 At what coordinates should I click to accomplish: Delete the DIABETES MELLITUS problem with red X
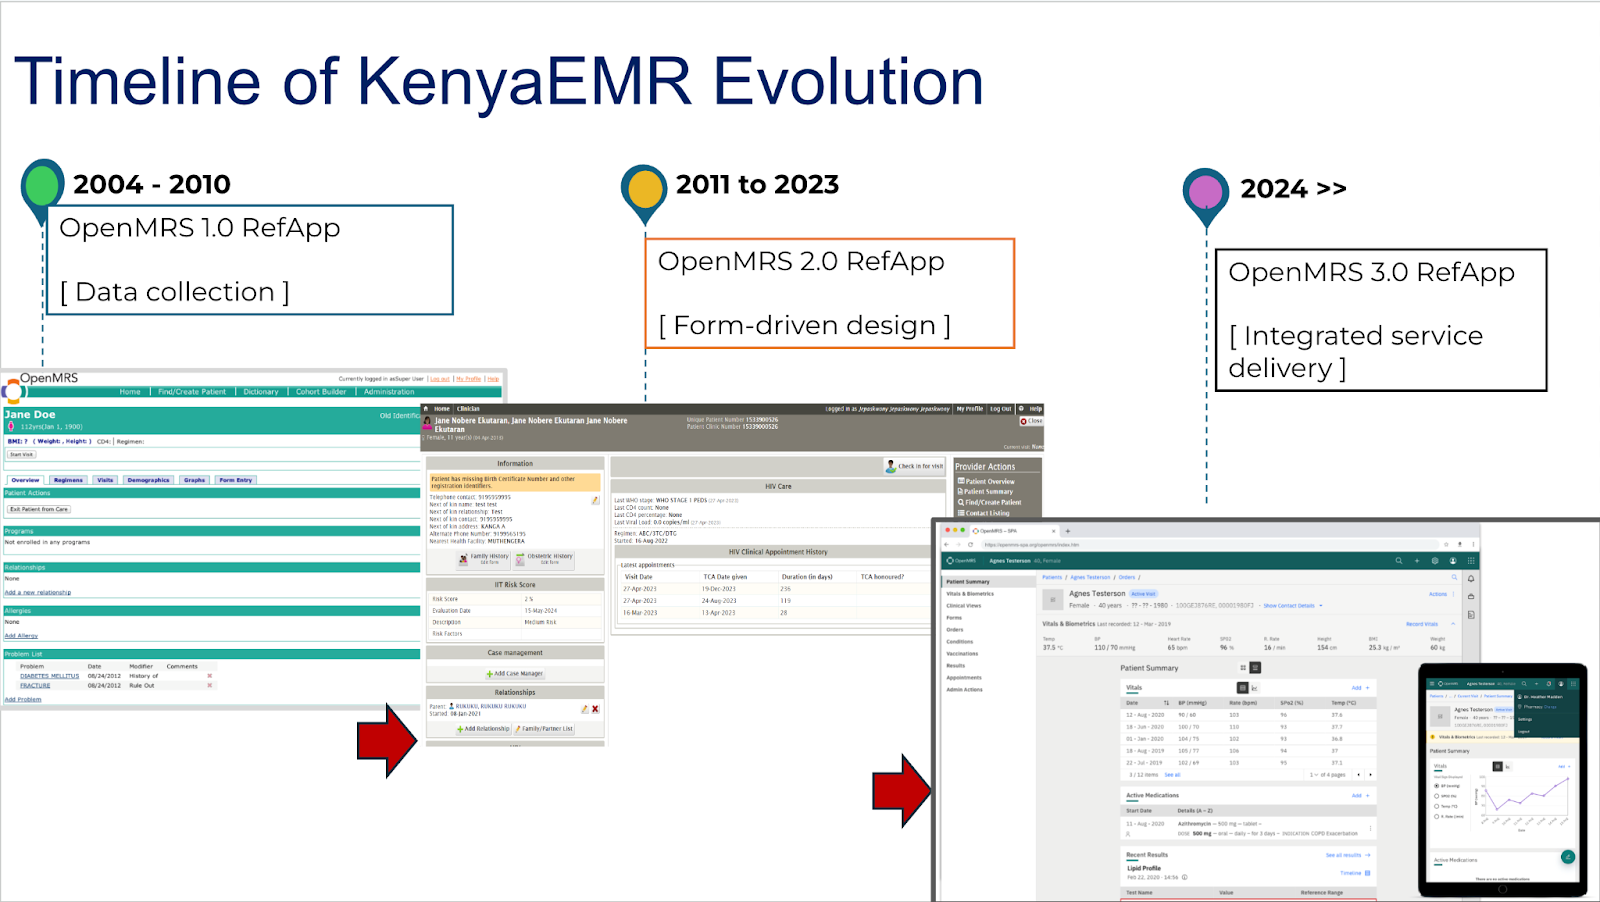(x=210, y=676)
